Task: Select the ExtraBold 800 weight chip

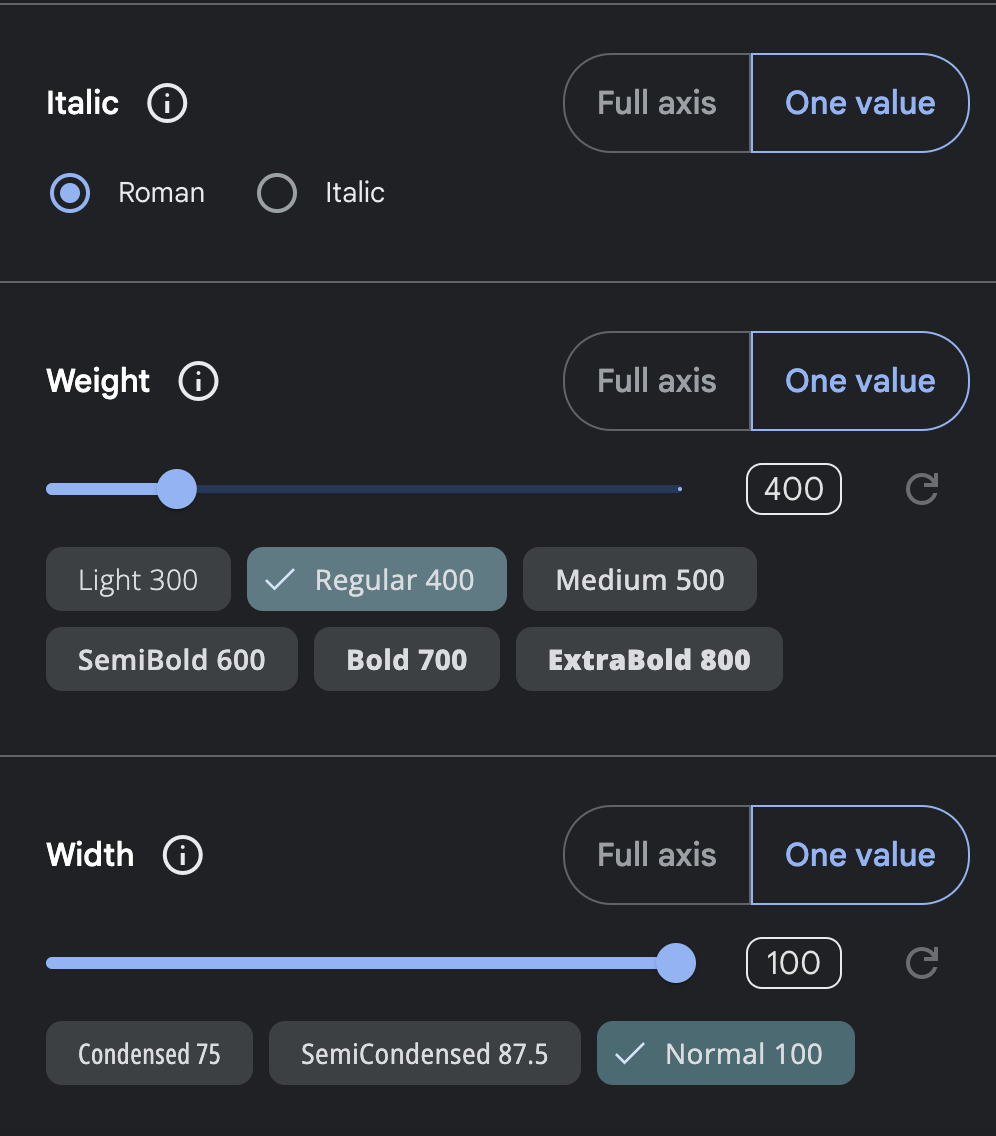Action: click(x=649, y=659)
